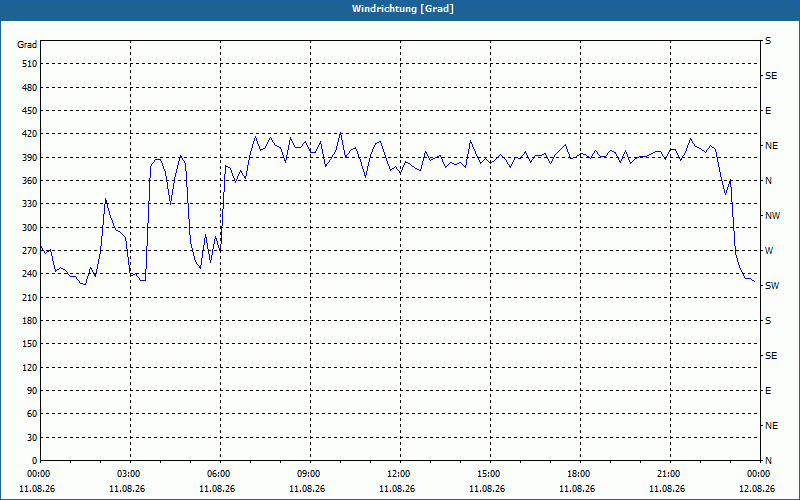Click the 'Grad' y-axis unit label
The height and width of the screenshot is (500, 800).
(x=27, y=45)
